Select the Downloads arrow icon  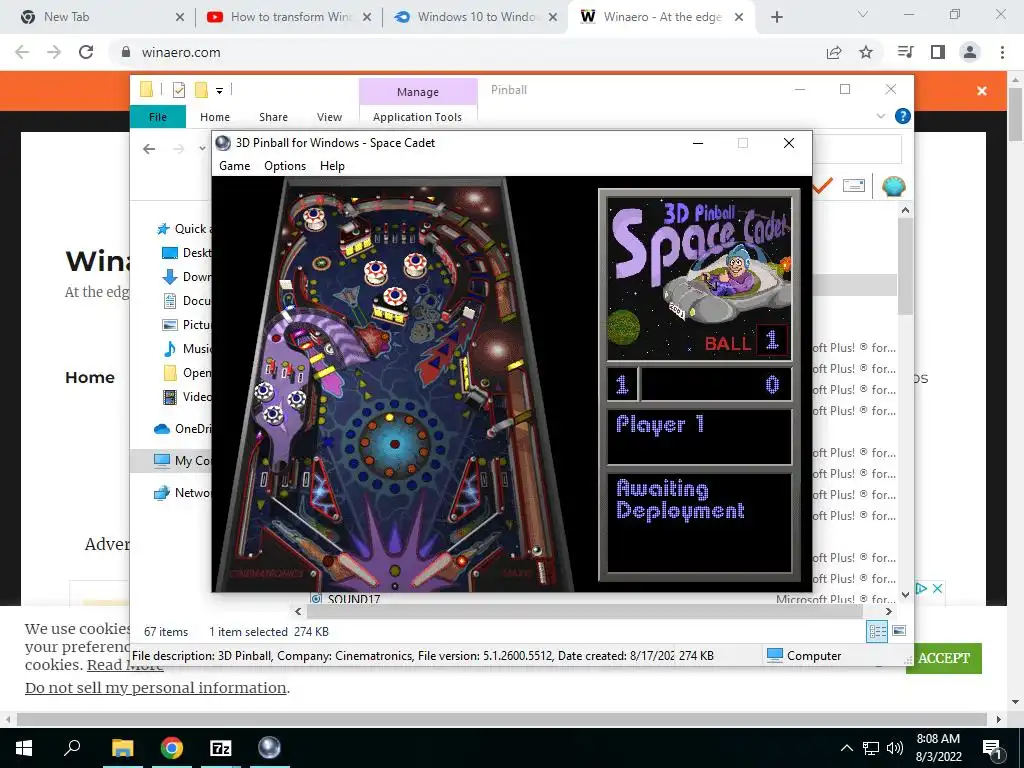point(170,277)
